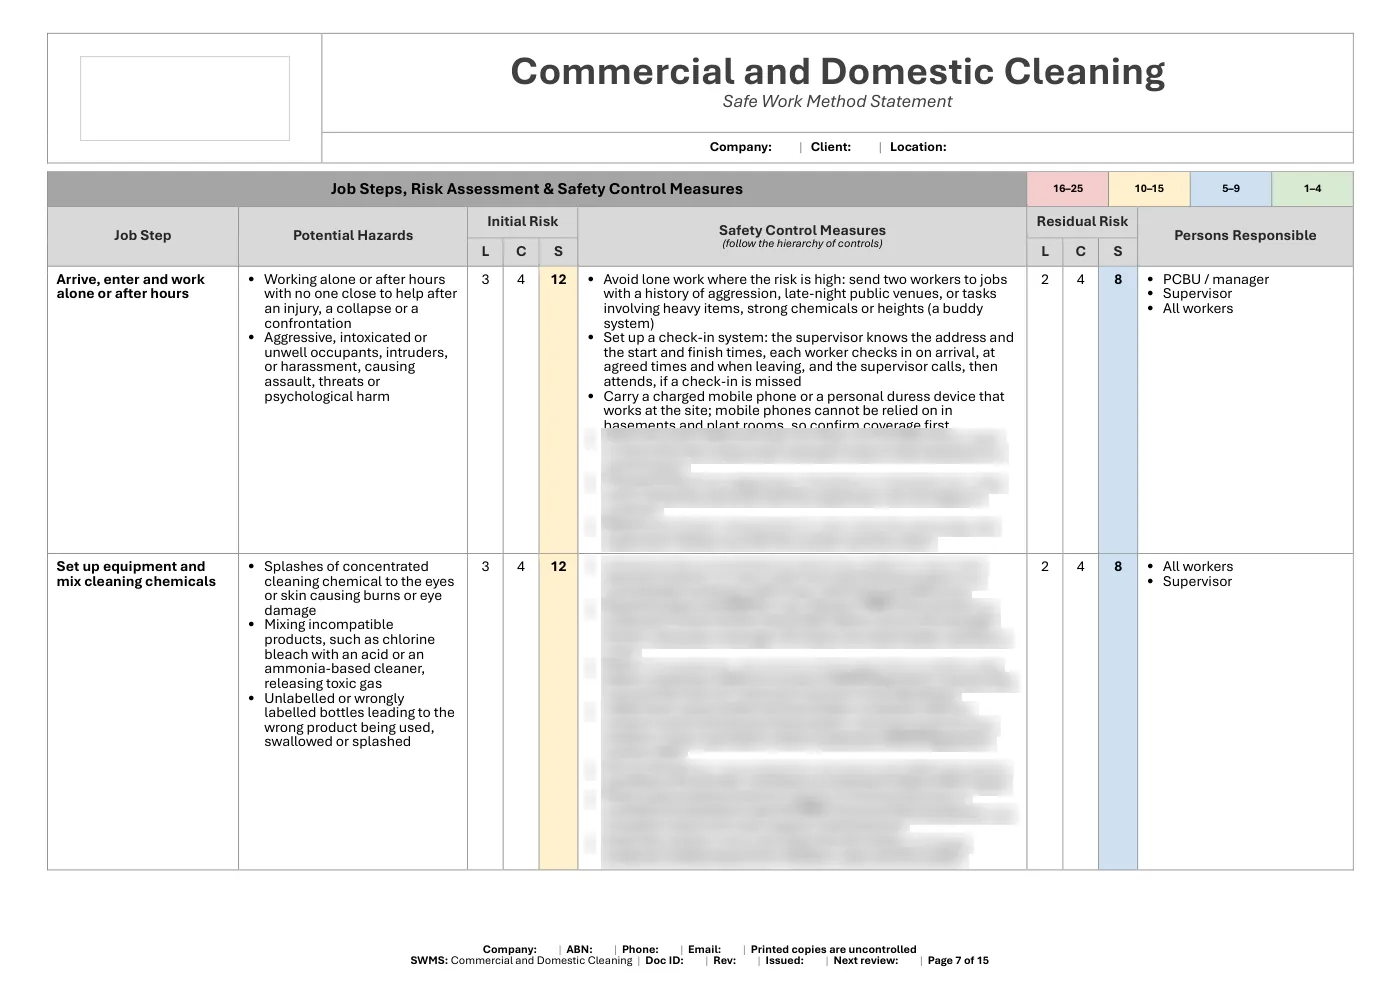Image resolution: width=1400 pixels, height=990 pixels.
Task: Click footer text "SWMS: Commercial and Domestic Cleaning"
Action: click(521, 961)
